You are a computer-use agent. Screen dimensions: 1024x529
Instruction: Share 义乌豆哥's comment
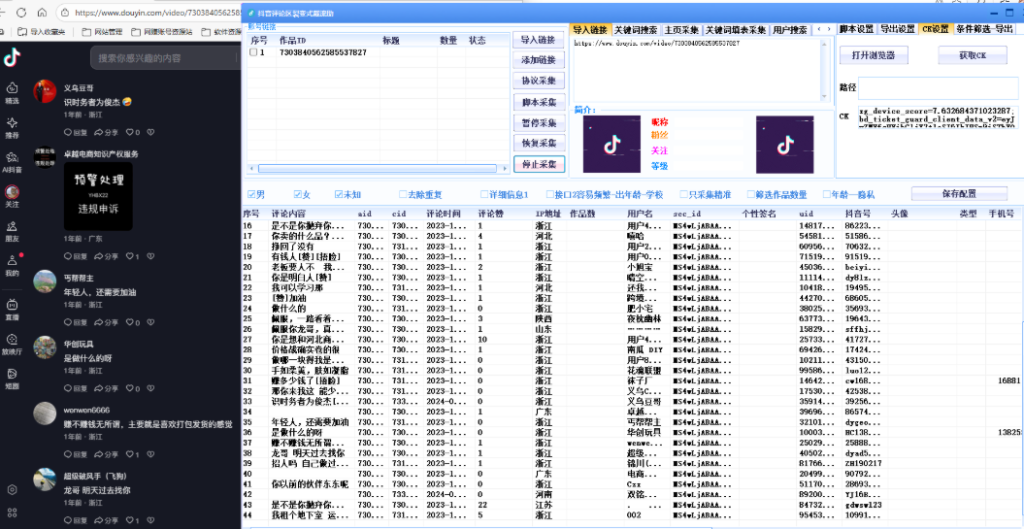(106, 133)
